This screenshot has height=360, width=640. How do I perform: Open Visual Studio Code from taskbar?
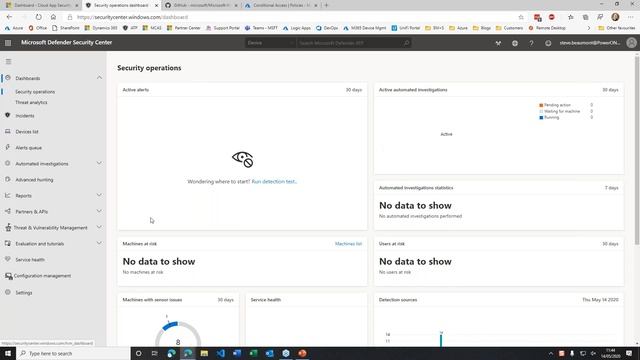220,353
